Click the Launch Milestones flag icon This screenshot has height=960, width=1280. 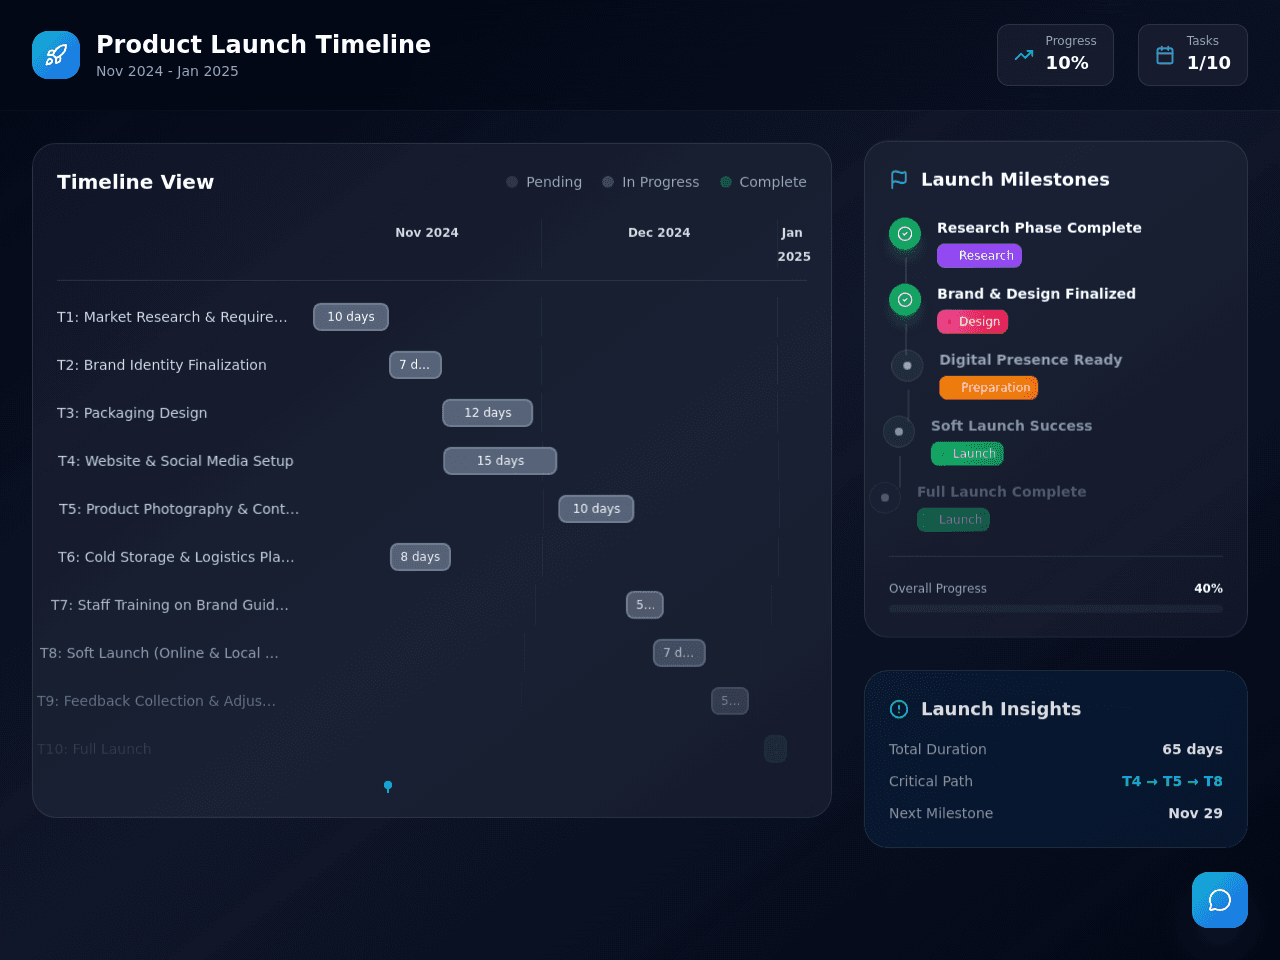click(899, 180)
